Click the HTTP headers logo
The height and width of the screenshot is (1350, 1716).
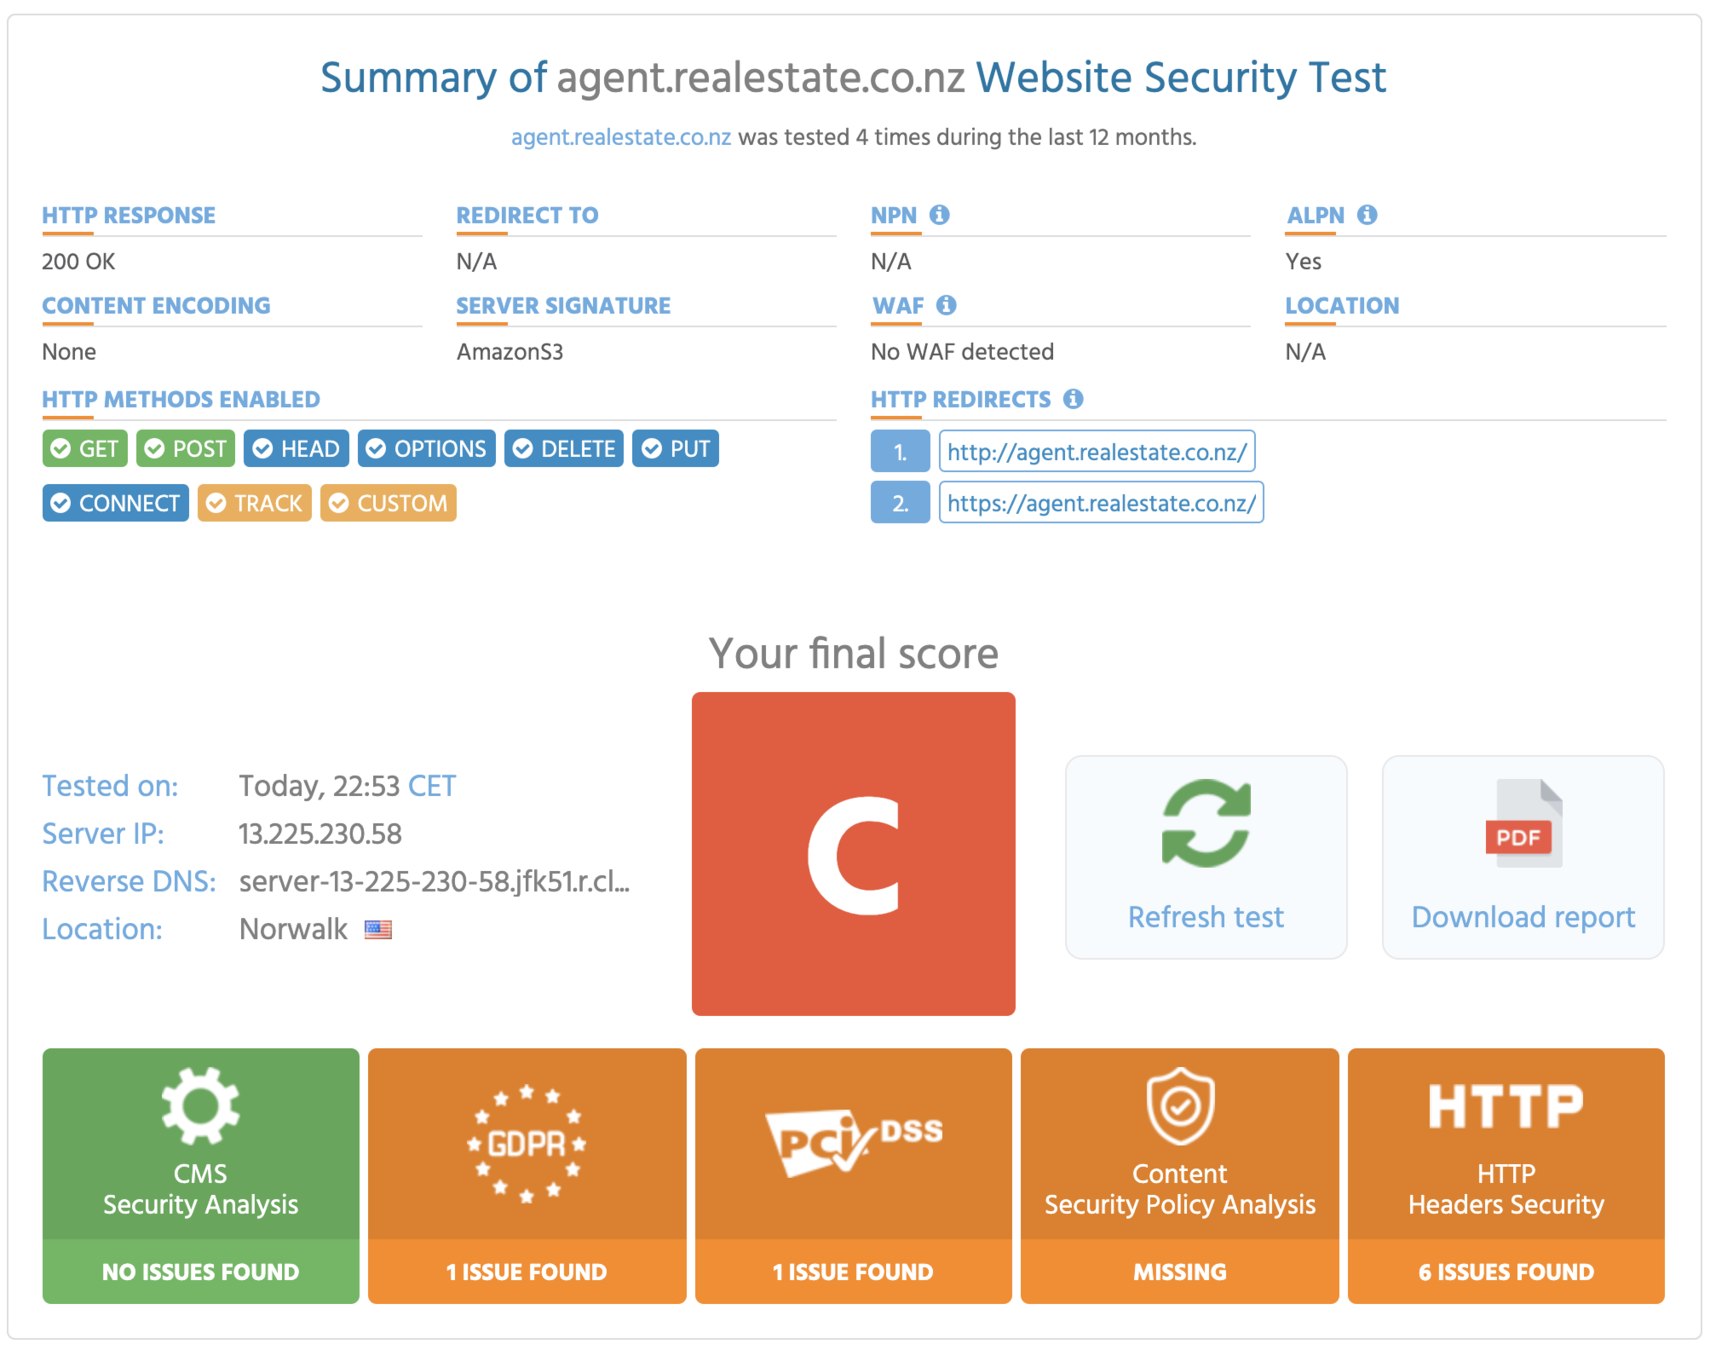tap(1506, 1106)
